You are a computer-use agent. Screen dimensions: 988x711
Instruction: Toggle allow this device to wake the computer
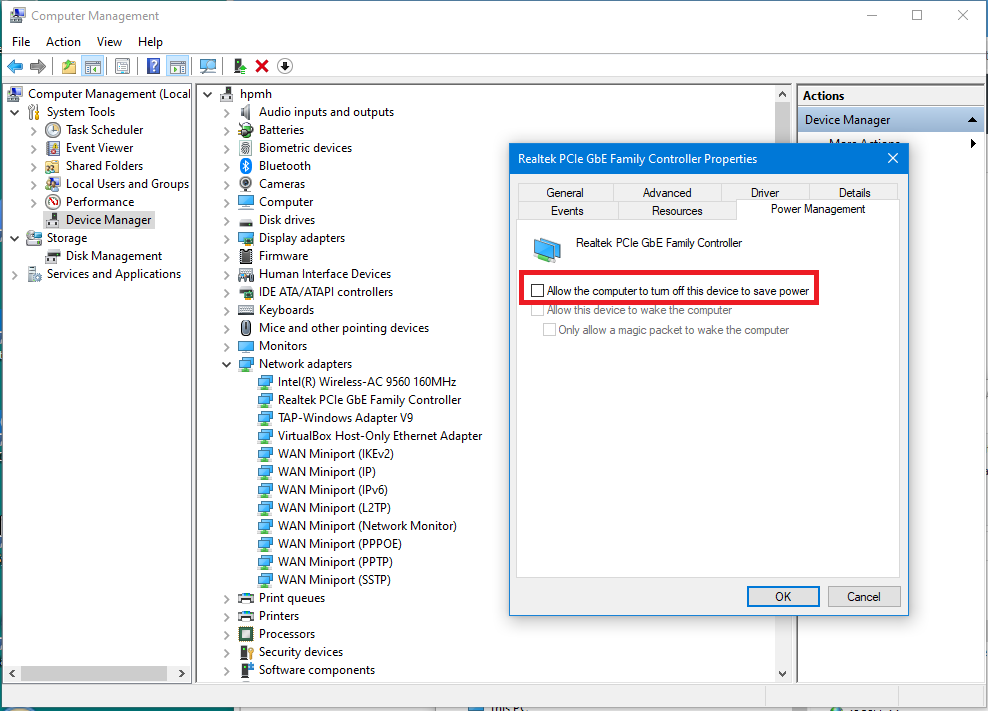tap(537, 310)
